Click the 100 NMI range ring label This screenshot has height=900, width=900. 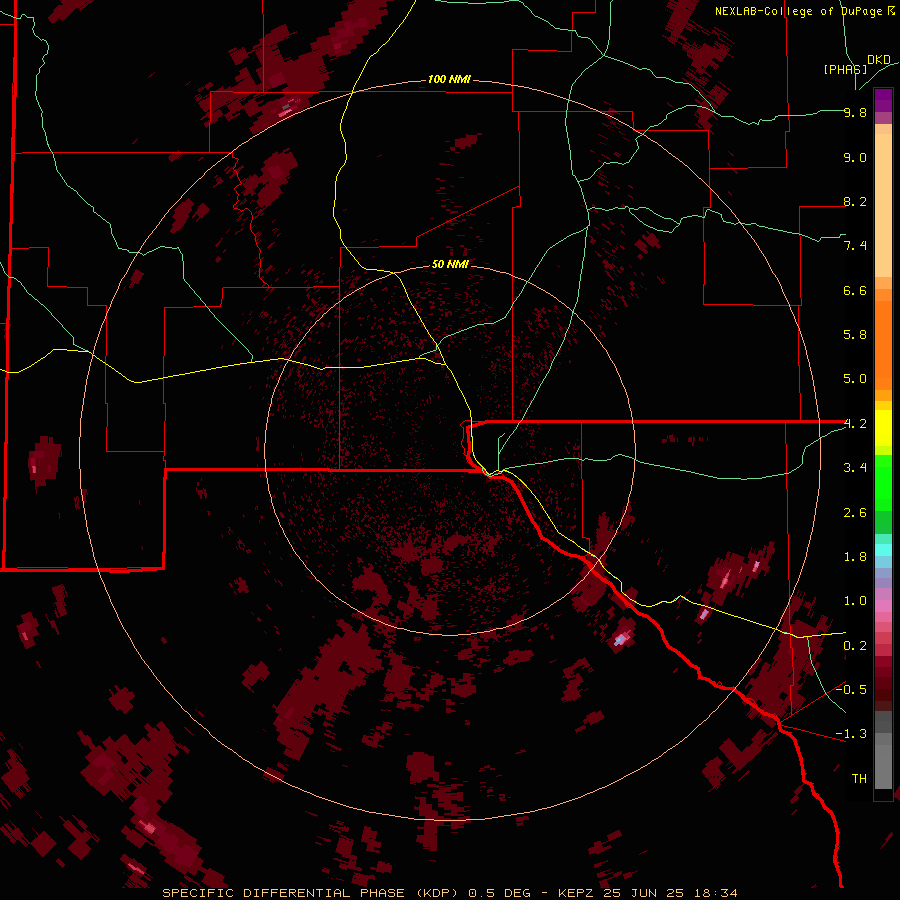click(449, 79)
